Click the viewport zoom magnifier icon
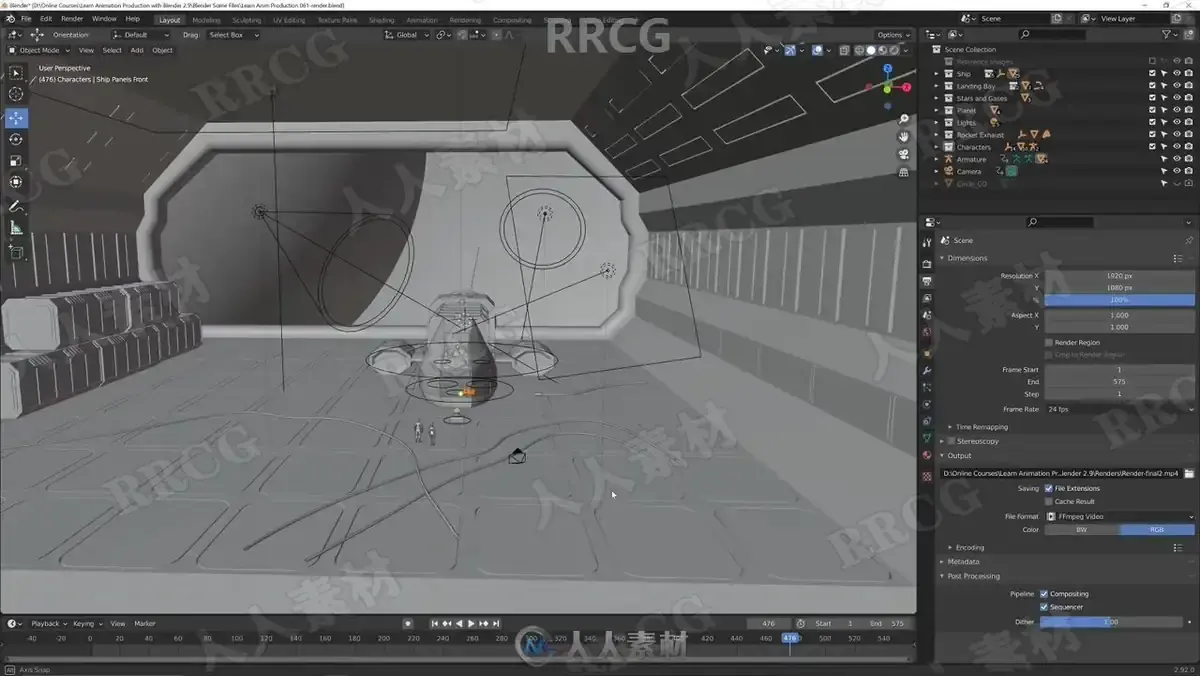The height and width of the screenshot is (676, 1200). 903,119
